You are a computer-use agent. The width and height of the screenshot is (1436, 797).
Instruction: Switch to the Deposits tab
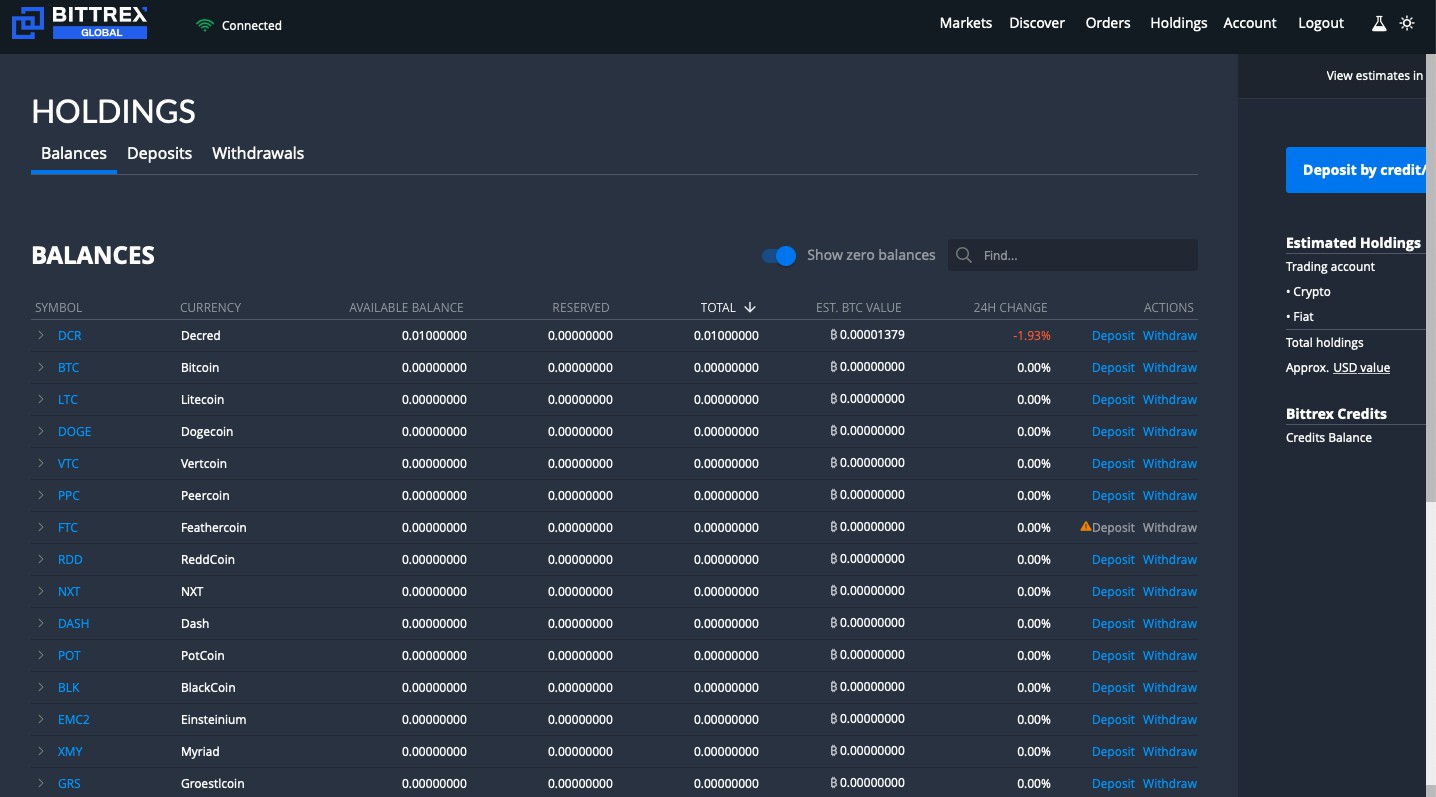159,153
